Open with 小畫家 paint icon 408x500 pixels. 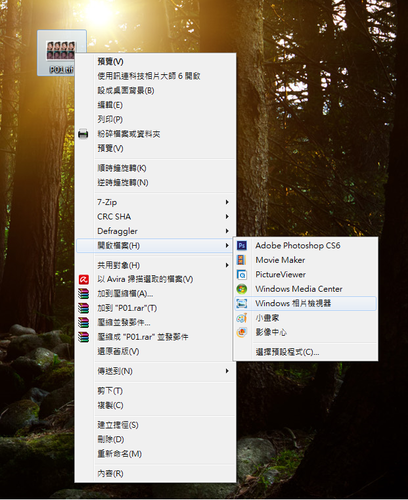pyautogui.click(x=242, y=318)
